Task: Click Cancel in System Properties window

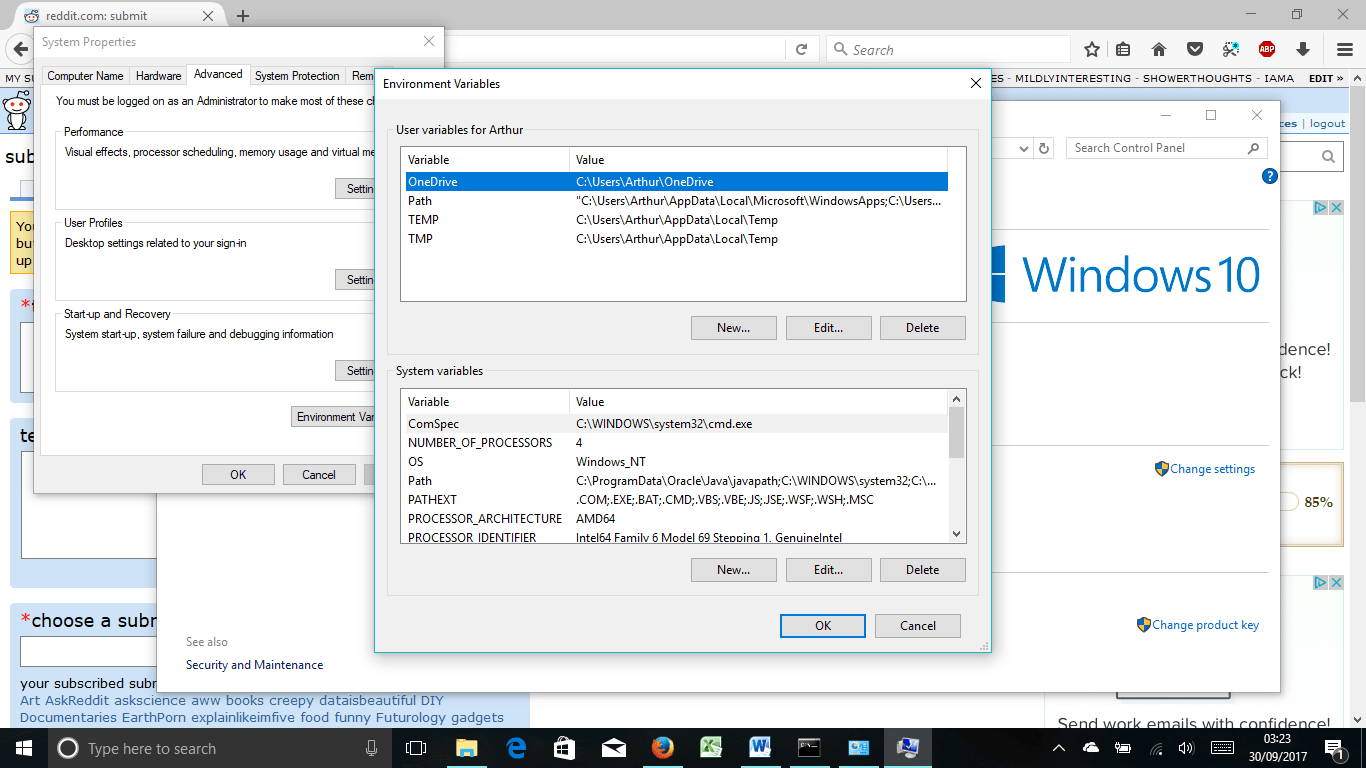Action: click(x=319, y=475)
